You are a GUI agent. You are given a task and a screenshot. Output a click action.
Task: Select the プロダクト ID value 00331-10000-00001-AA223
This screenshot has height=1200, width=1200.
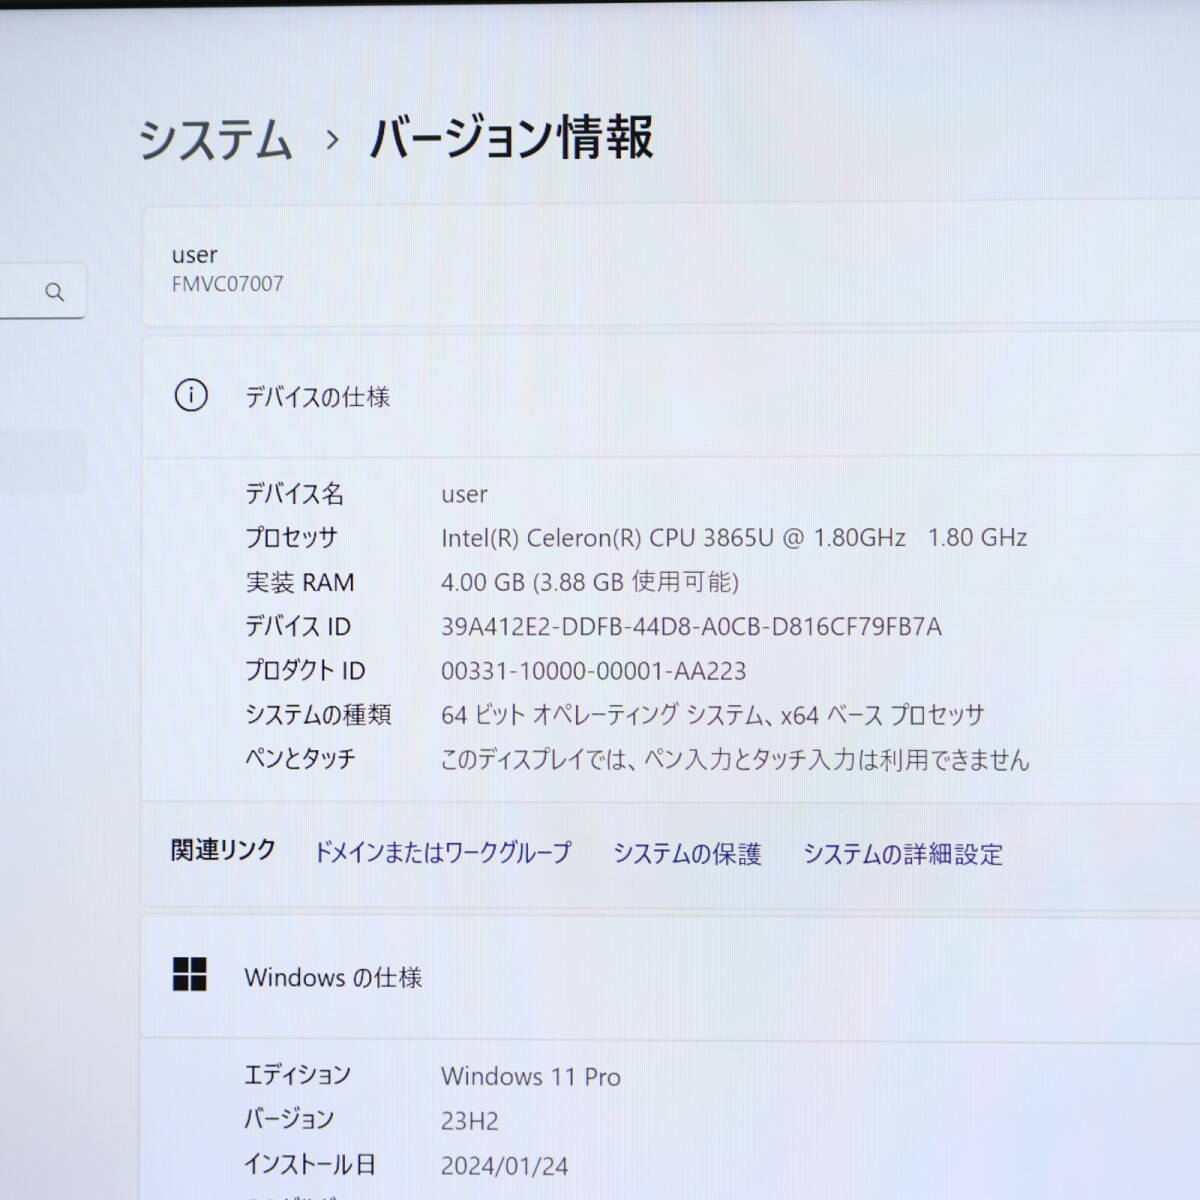coord(593,671)
